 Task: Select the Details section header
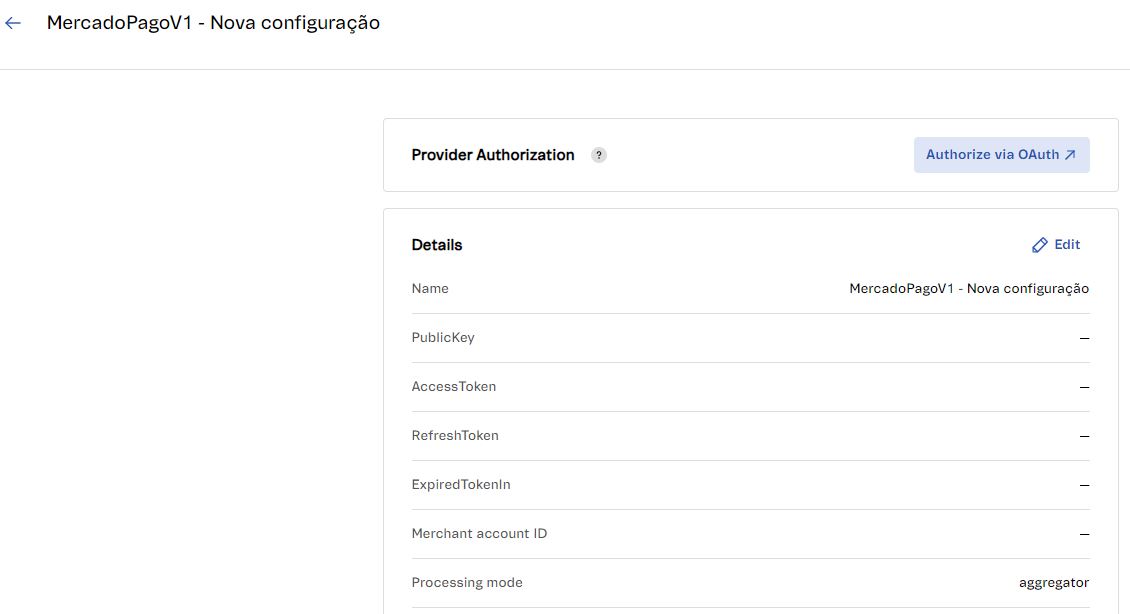(436, 244)
